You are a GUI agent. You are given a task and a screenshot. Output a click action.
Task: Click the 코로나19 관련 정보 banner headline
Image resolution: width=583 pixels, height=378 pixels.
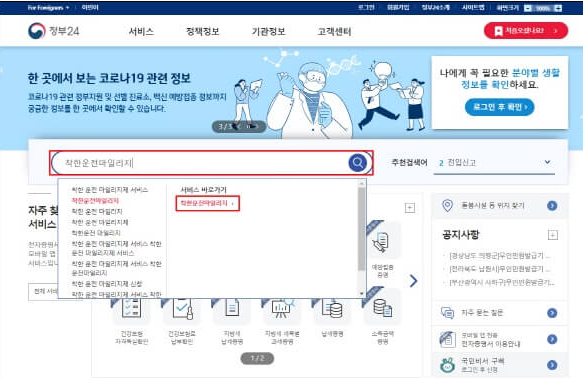click(109, 78)
